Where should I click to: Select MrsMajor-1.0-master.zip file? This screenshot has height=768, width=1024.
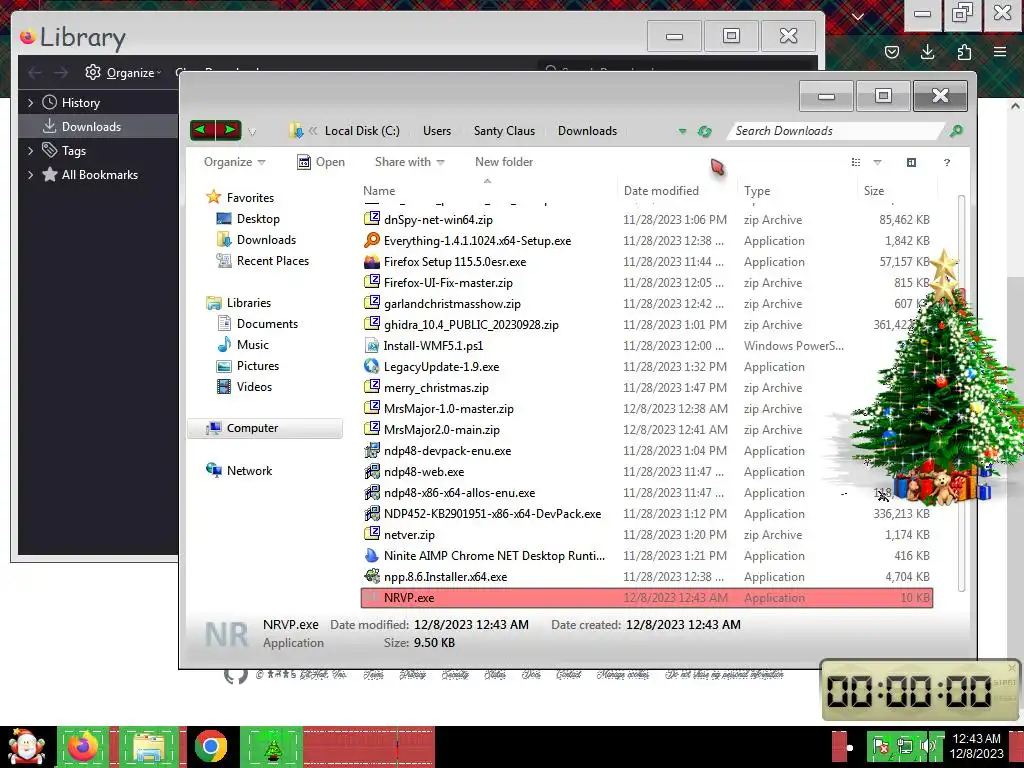point(449,408)
